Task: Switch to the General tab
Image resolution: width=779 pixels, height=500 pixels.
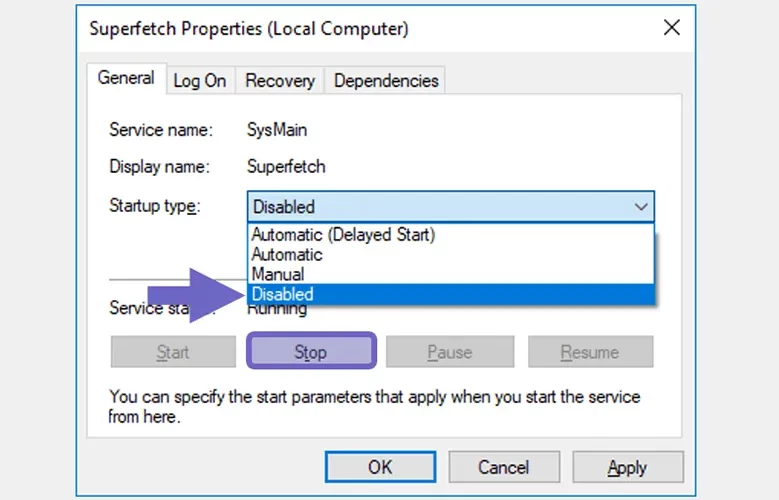Action: pos(126,78)
